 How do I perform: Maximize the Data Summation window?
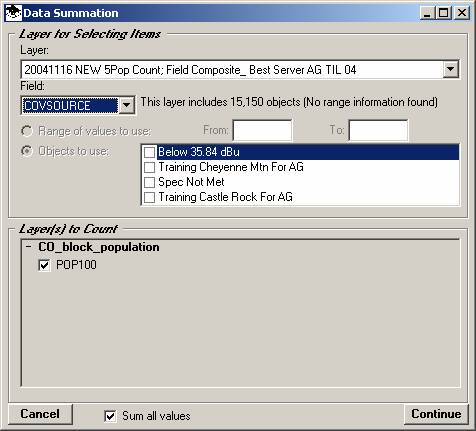444,13
